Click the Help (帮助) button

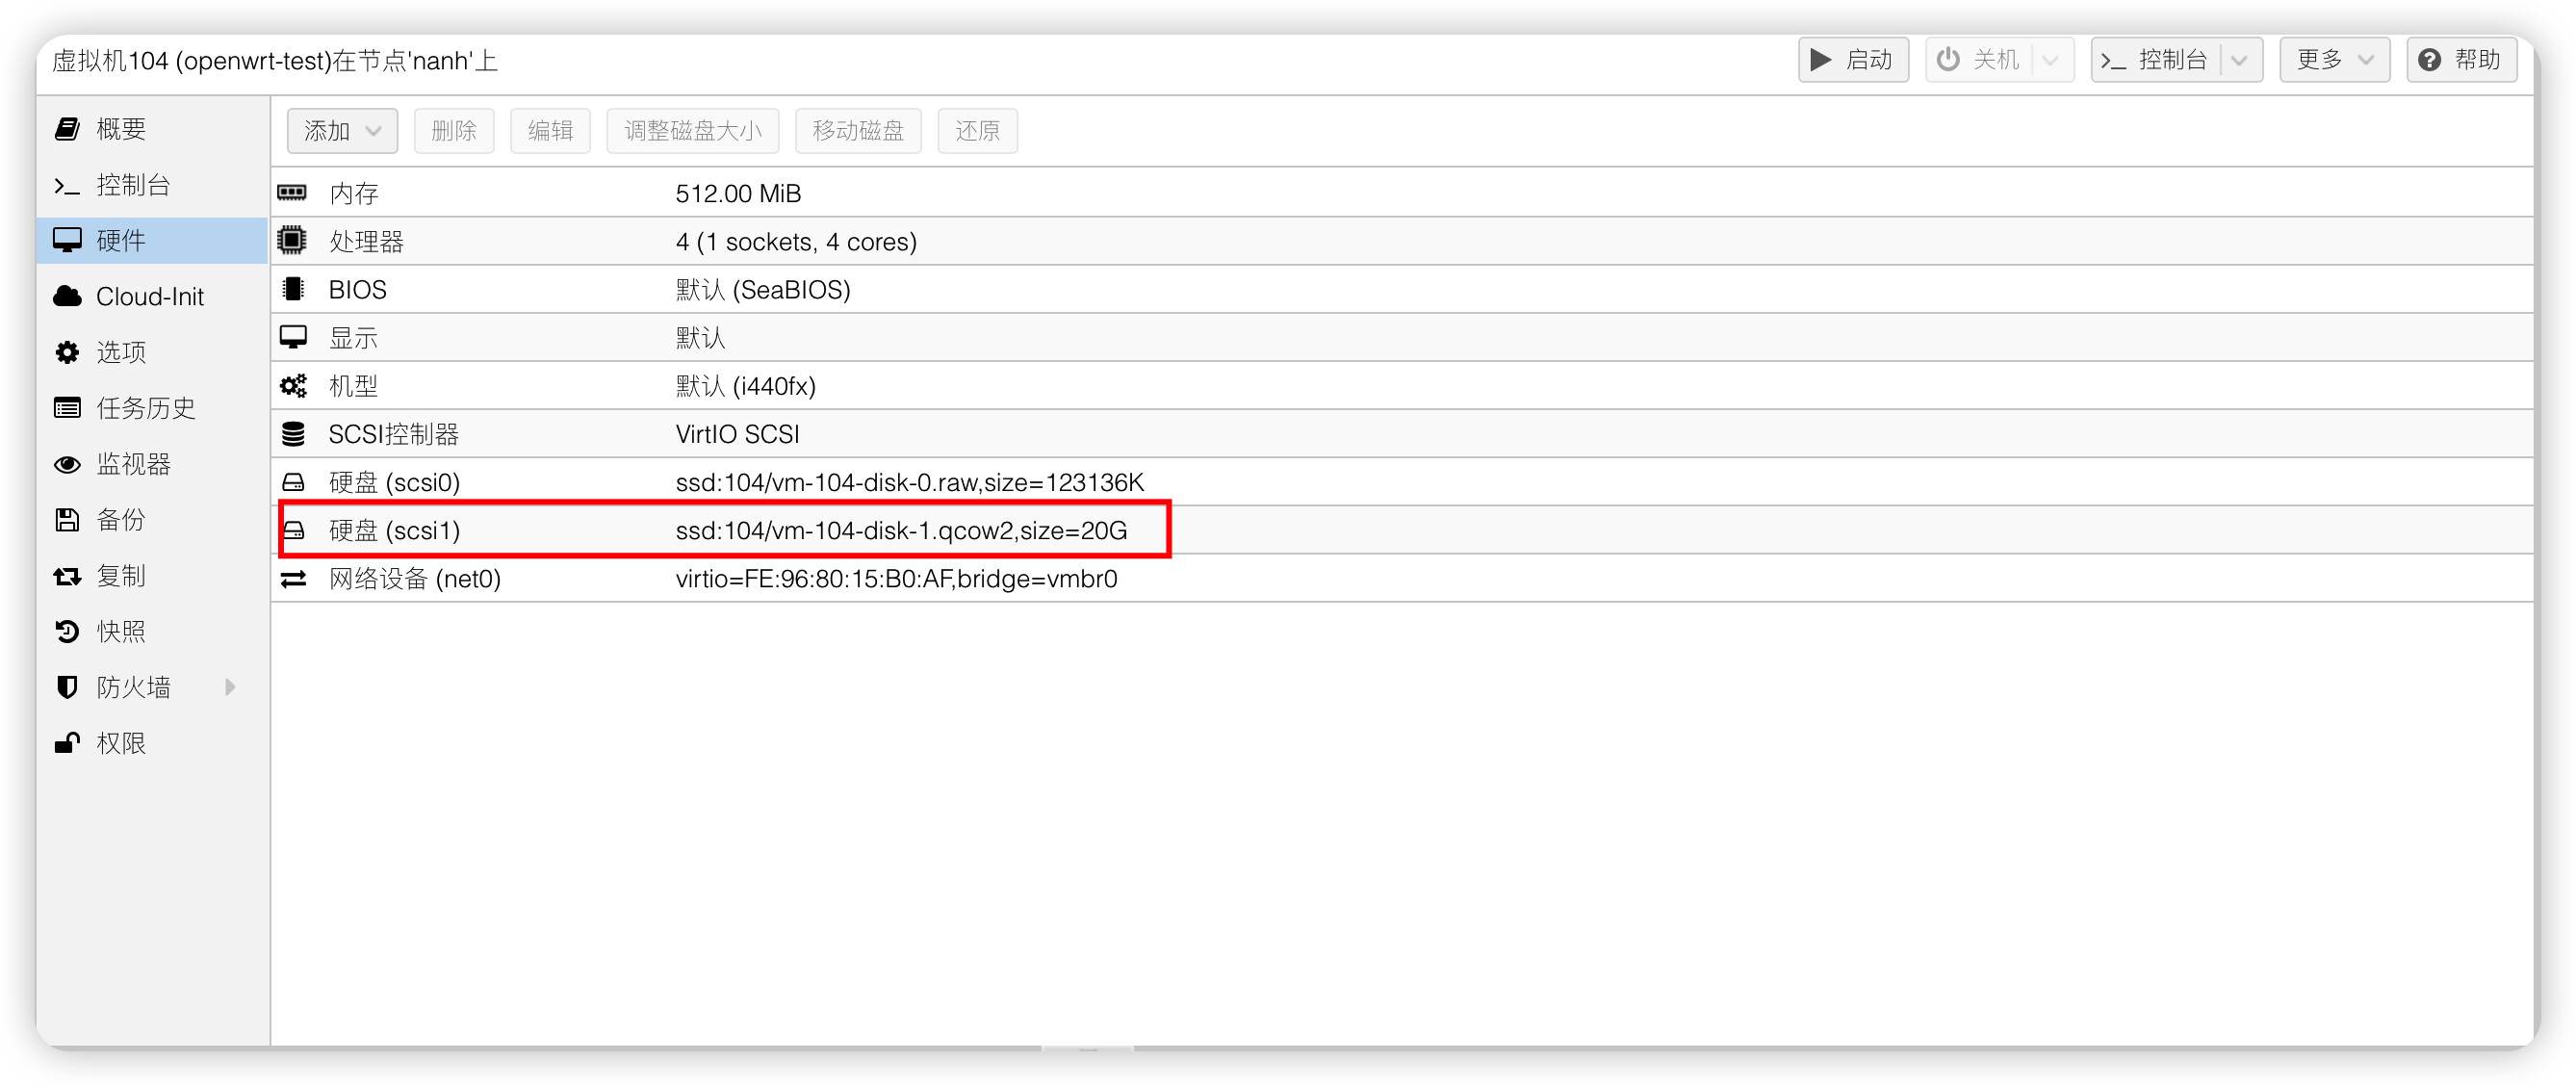point(2460,60)
